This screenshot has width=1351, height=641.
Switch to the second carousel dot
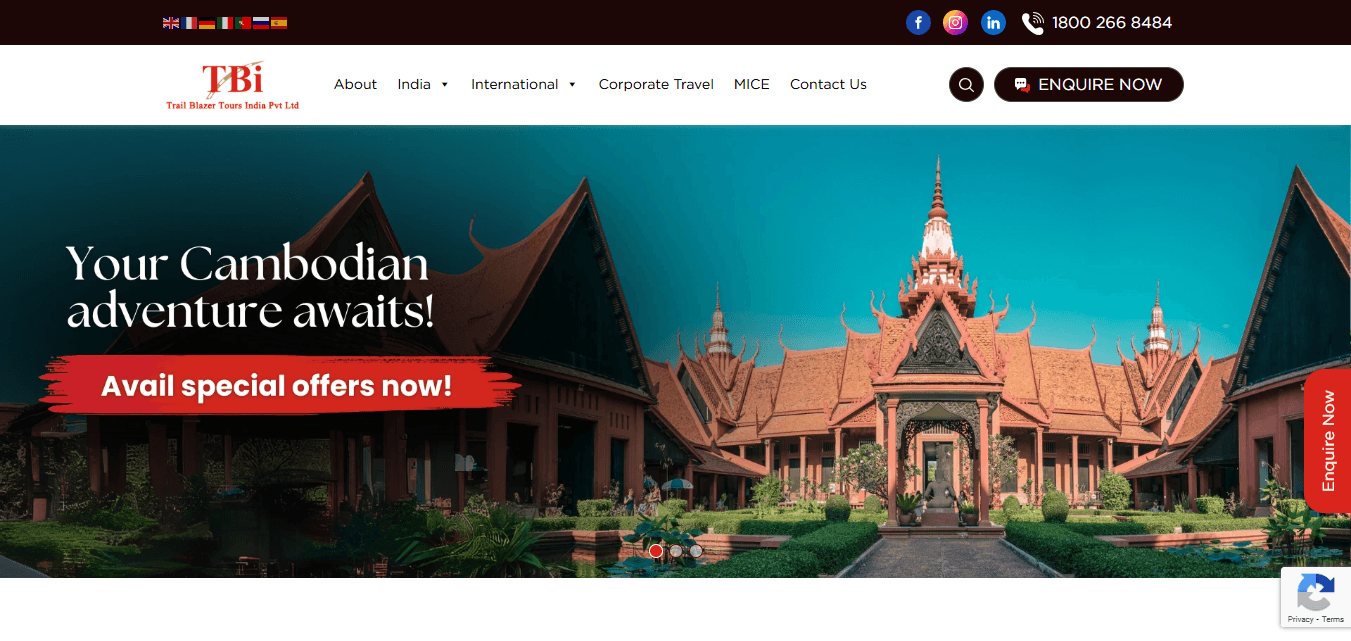(x=676, y=551)
